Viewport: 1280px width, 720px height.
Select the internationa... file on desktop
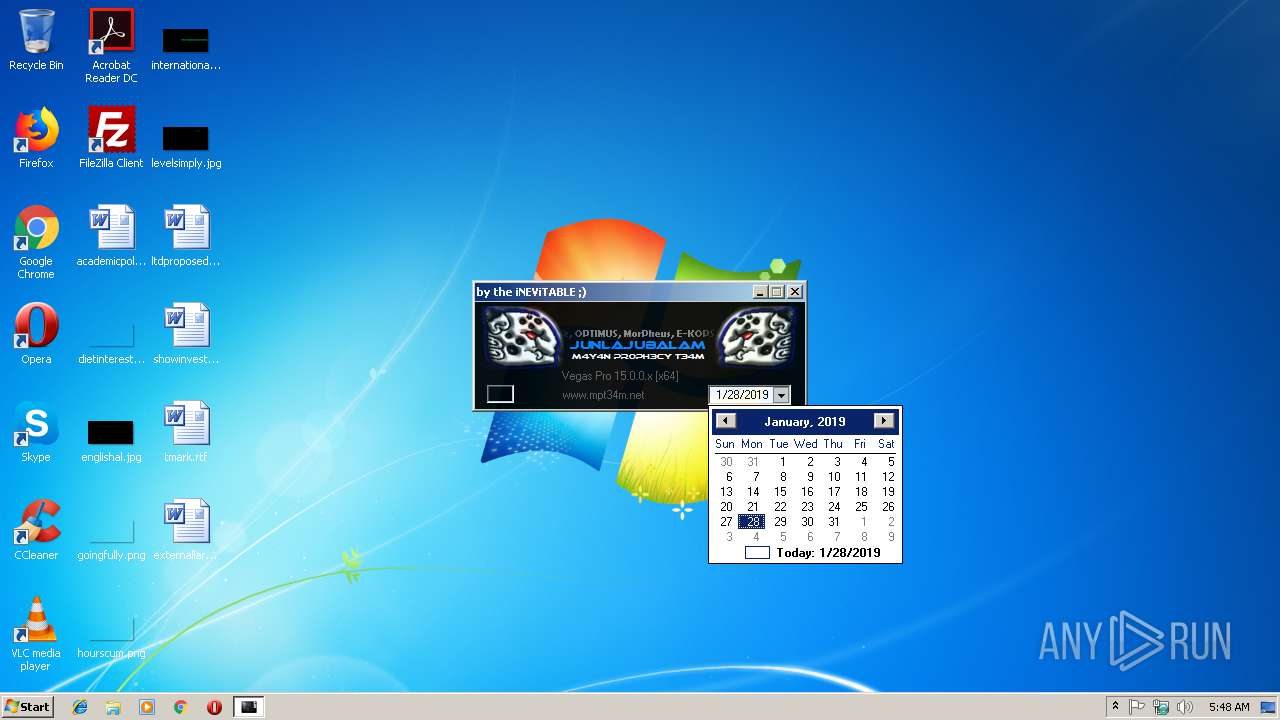tap(186, 48)
